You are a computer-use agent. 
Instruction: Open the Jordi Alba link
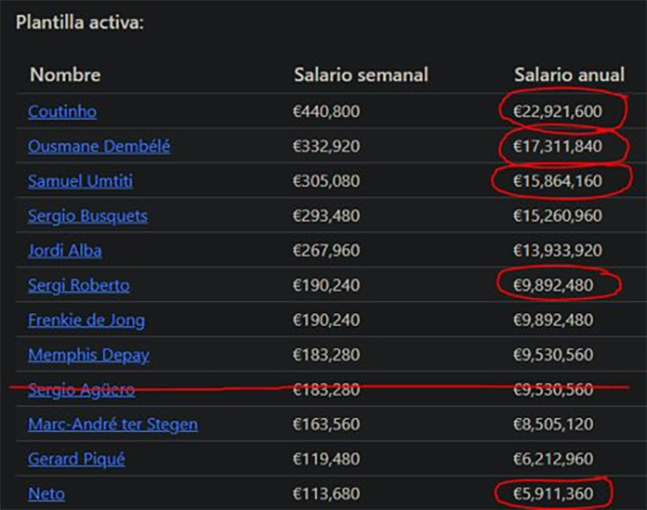pyautogui.click(x=64, y=250)
